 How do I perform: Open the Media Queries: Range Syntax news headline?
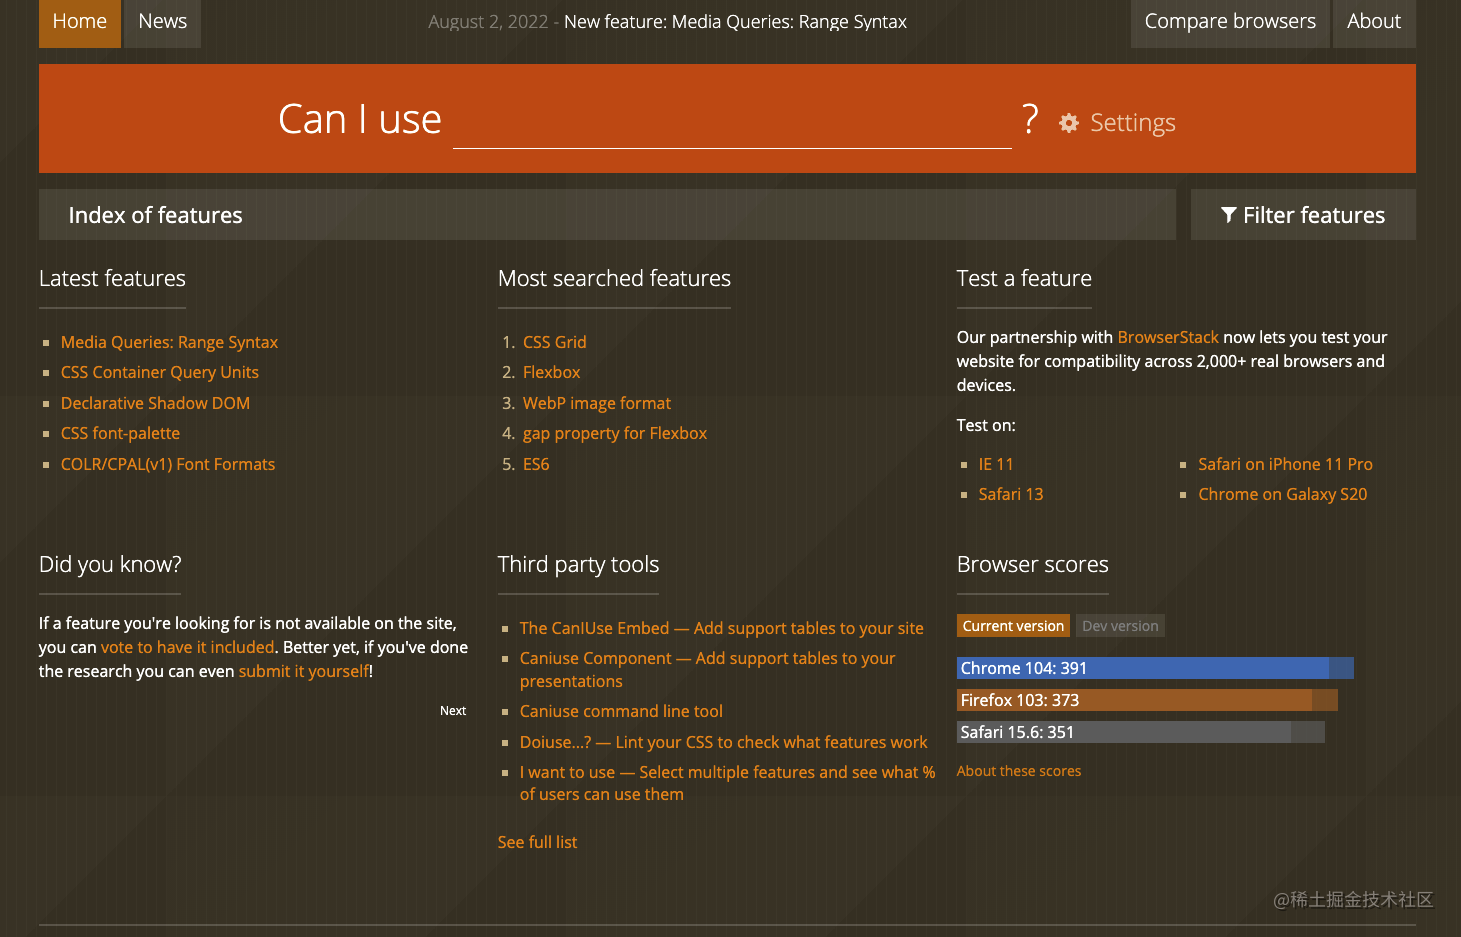pos(735,22)
